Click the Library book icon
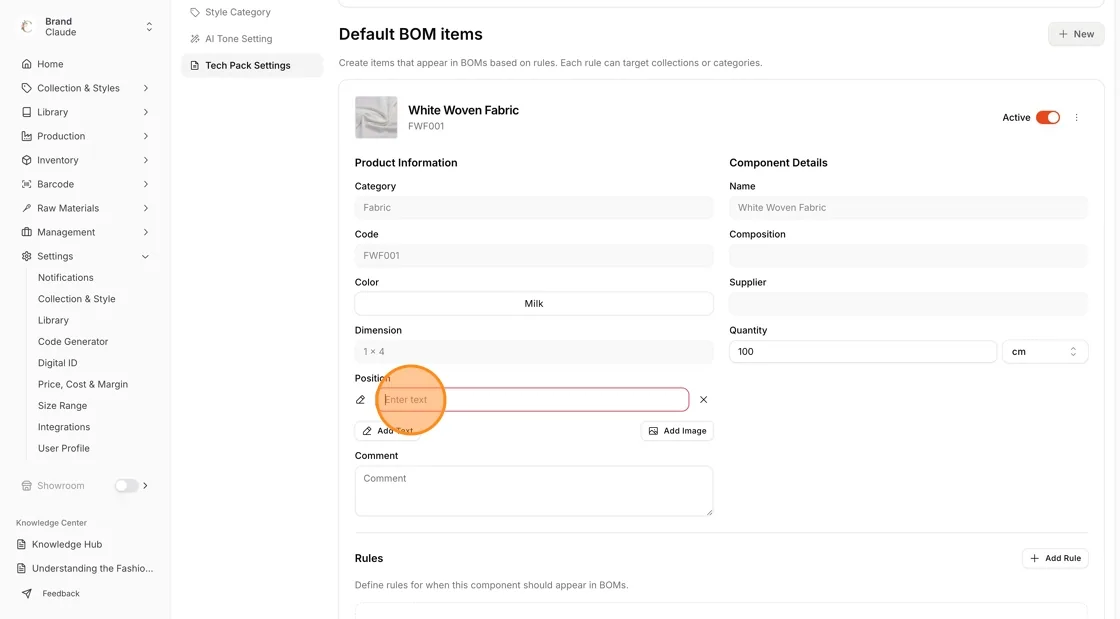 [x=26, y=112]
